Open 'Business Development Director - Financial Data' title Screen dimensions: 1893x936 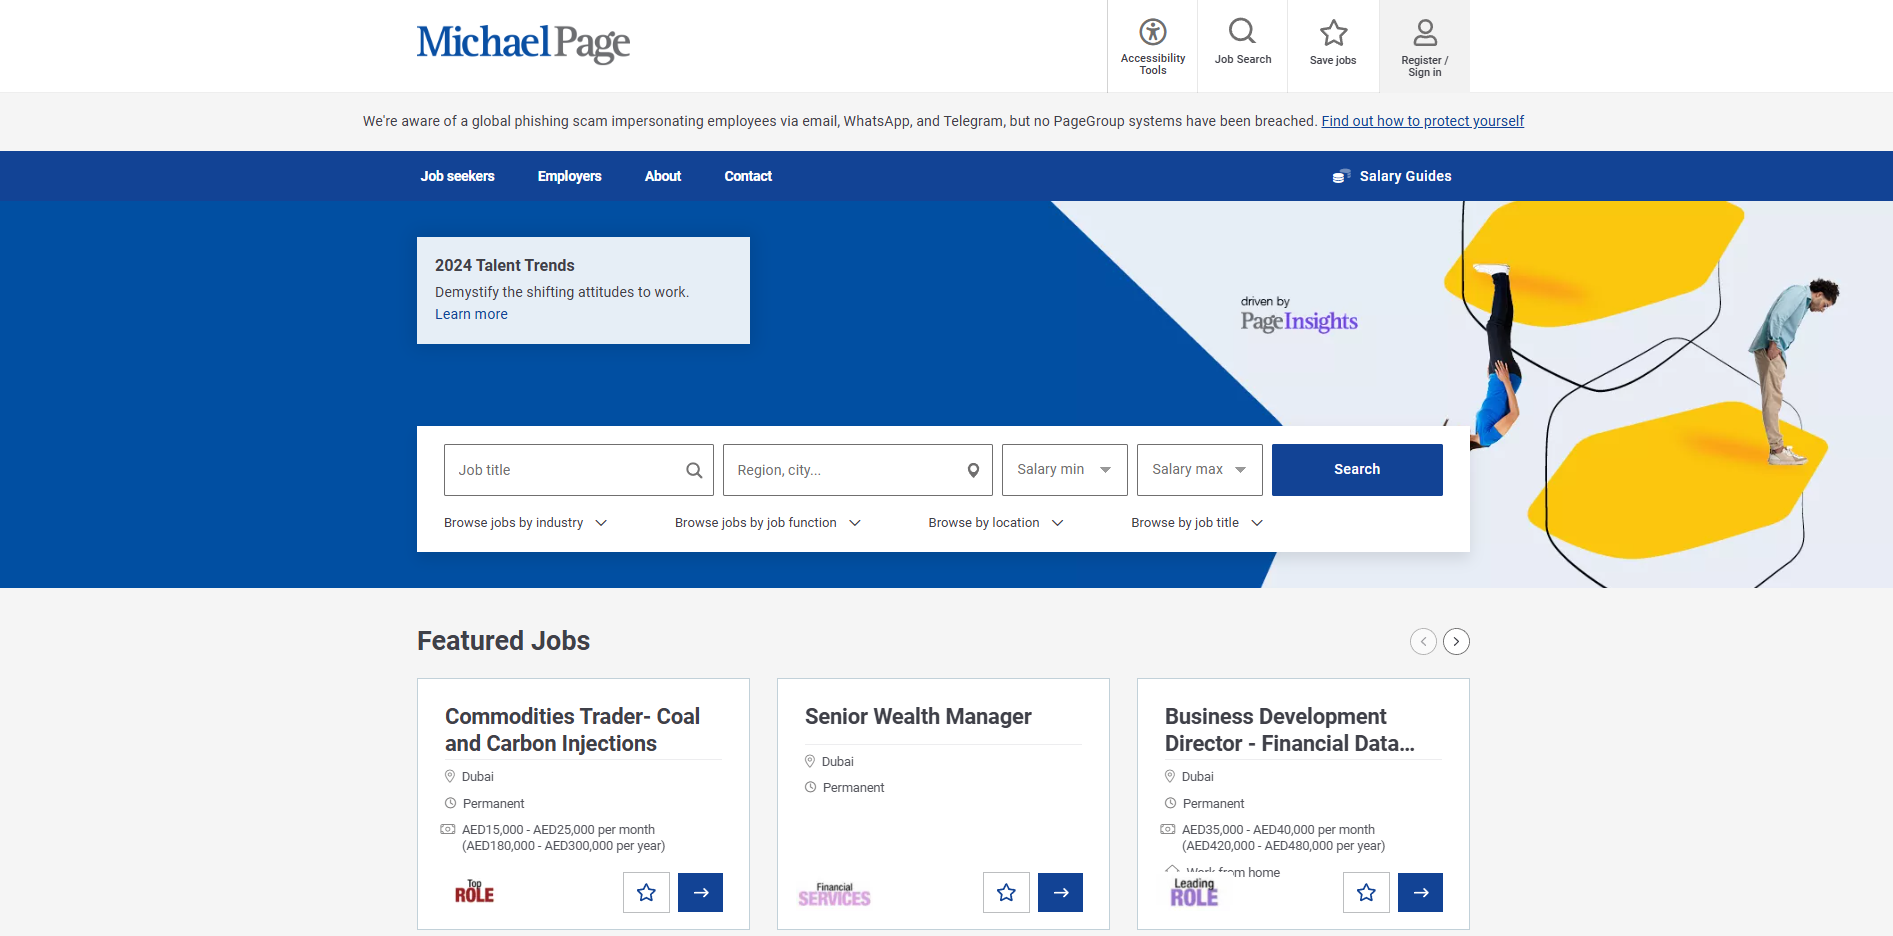(x=1289, y=730)
